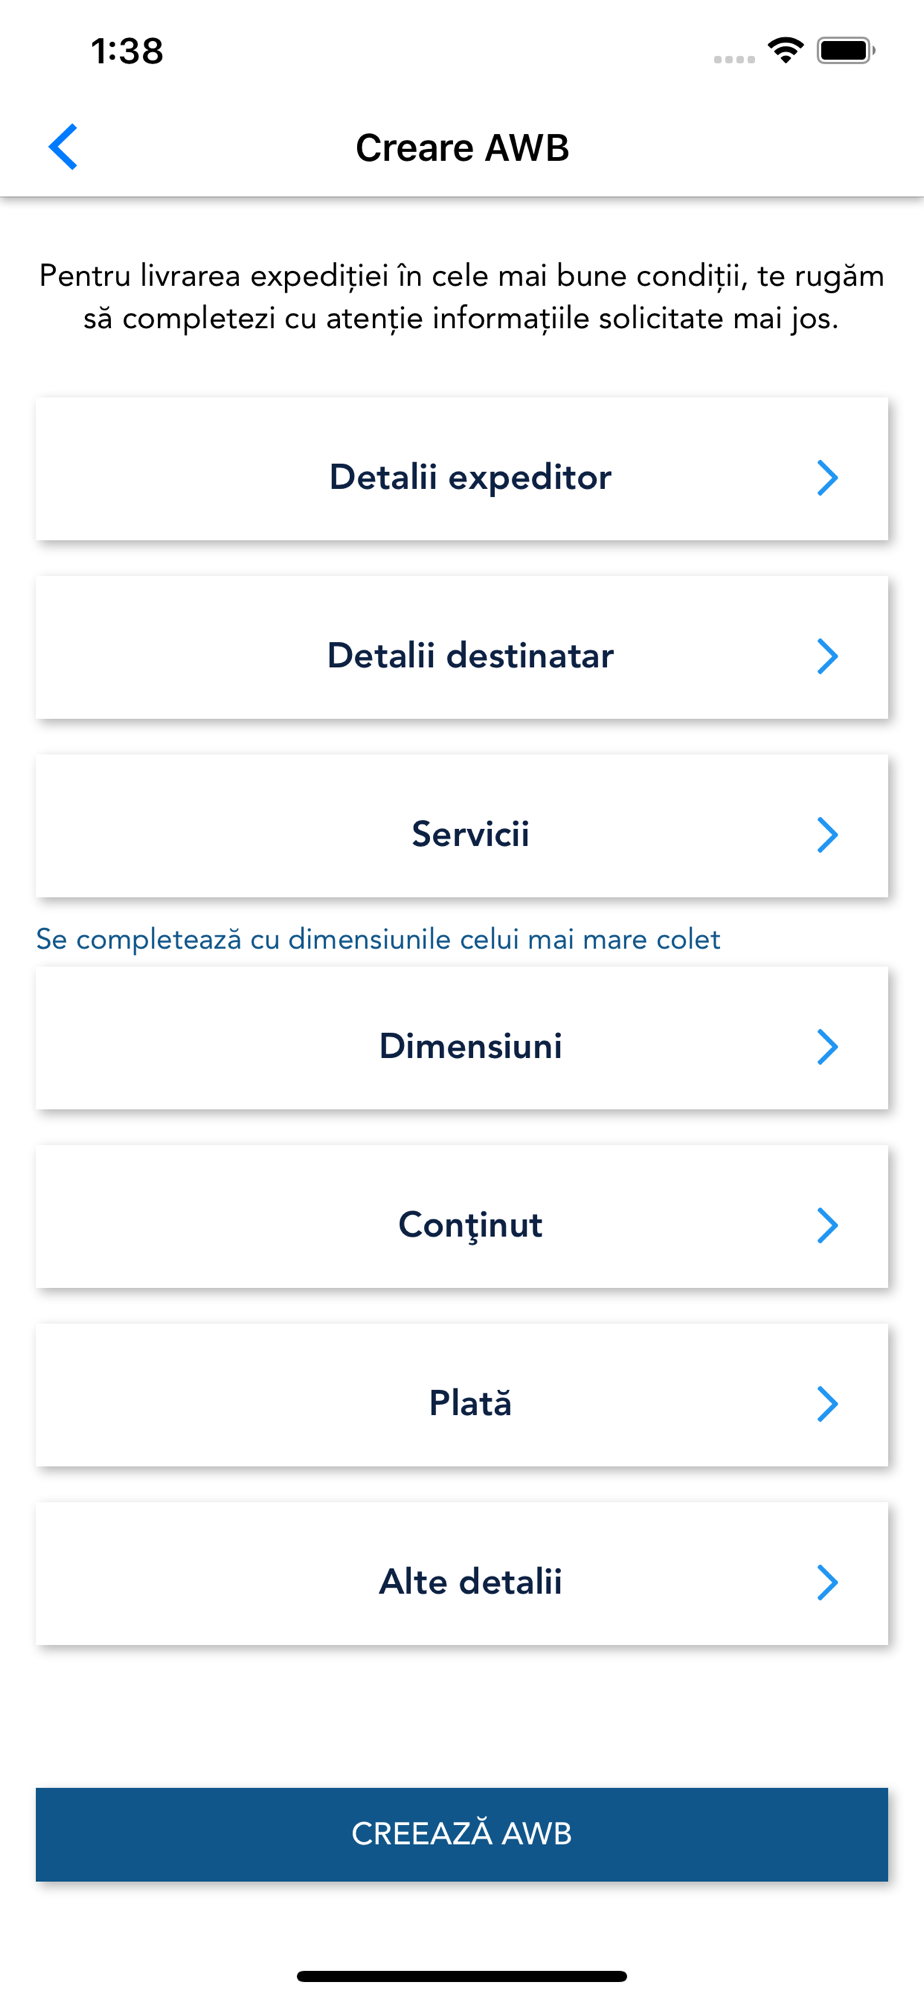Click the arrow icon next to Alte detalii
This screenshot has height=2000, width=924.
827,1582
